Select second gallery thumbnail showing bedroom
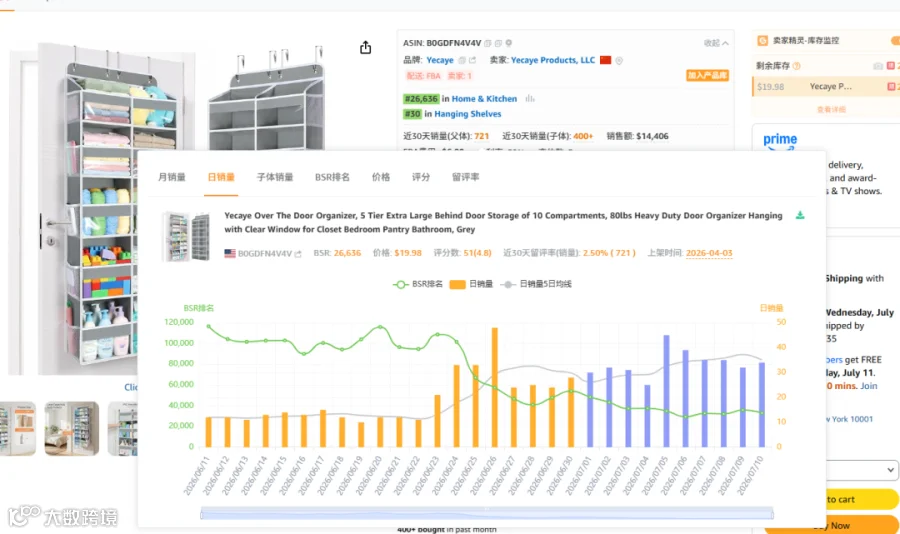The height and width of the screenshot is (534, 900). pyautogui.click(x=72, y=428)
